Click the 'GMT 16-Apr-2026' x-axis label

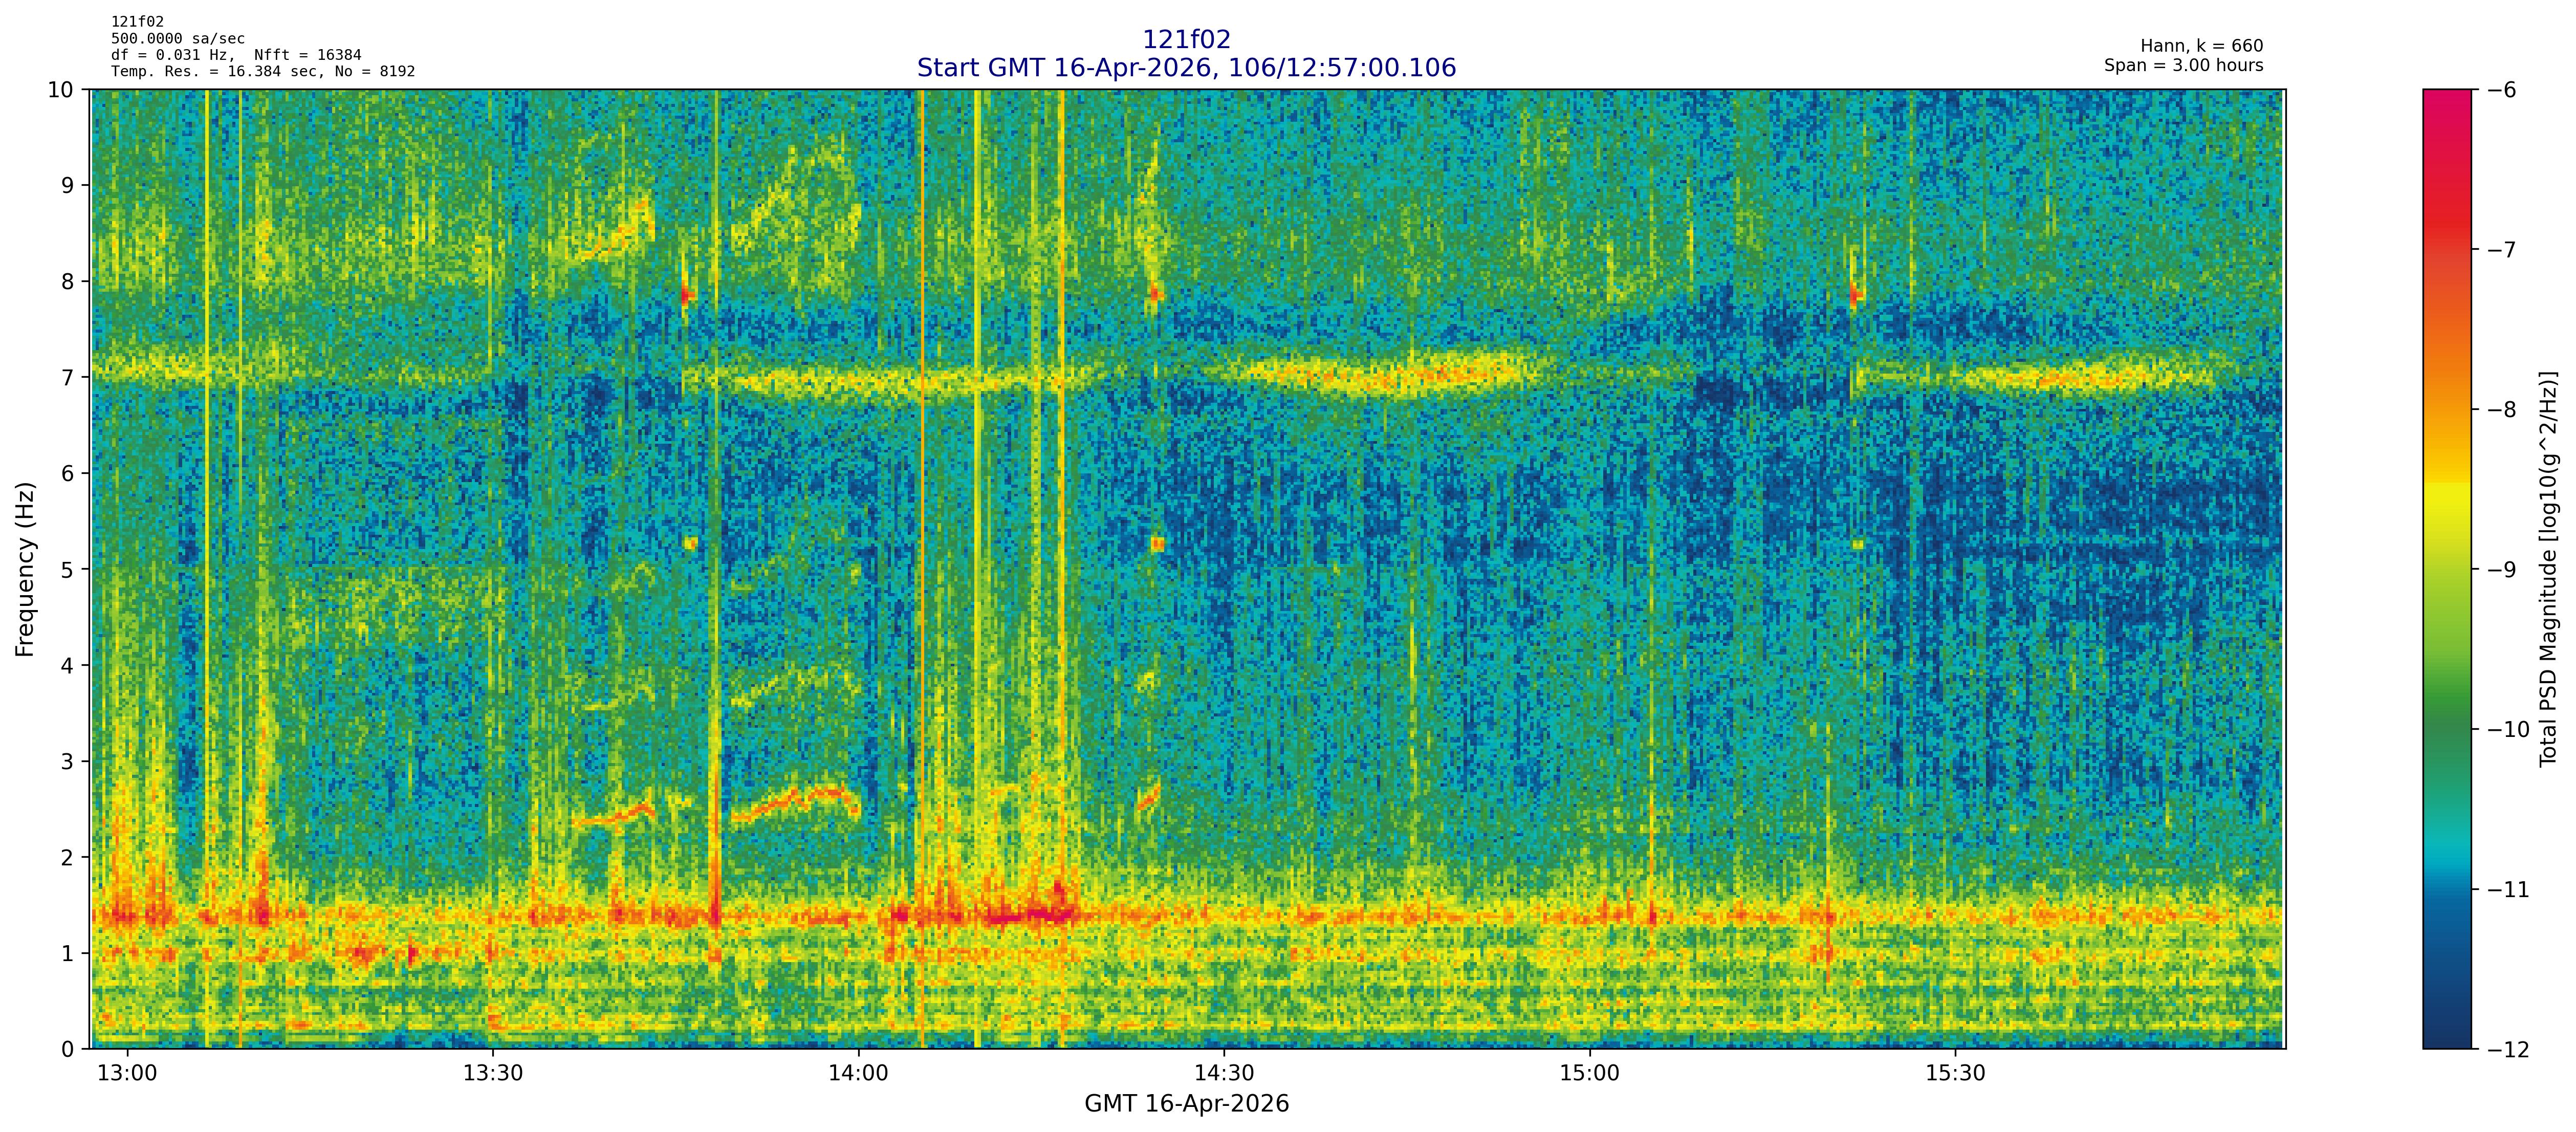pos(1186,1104)
